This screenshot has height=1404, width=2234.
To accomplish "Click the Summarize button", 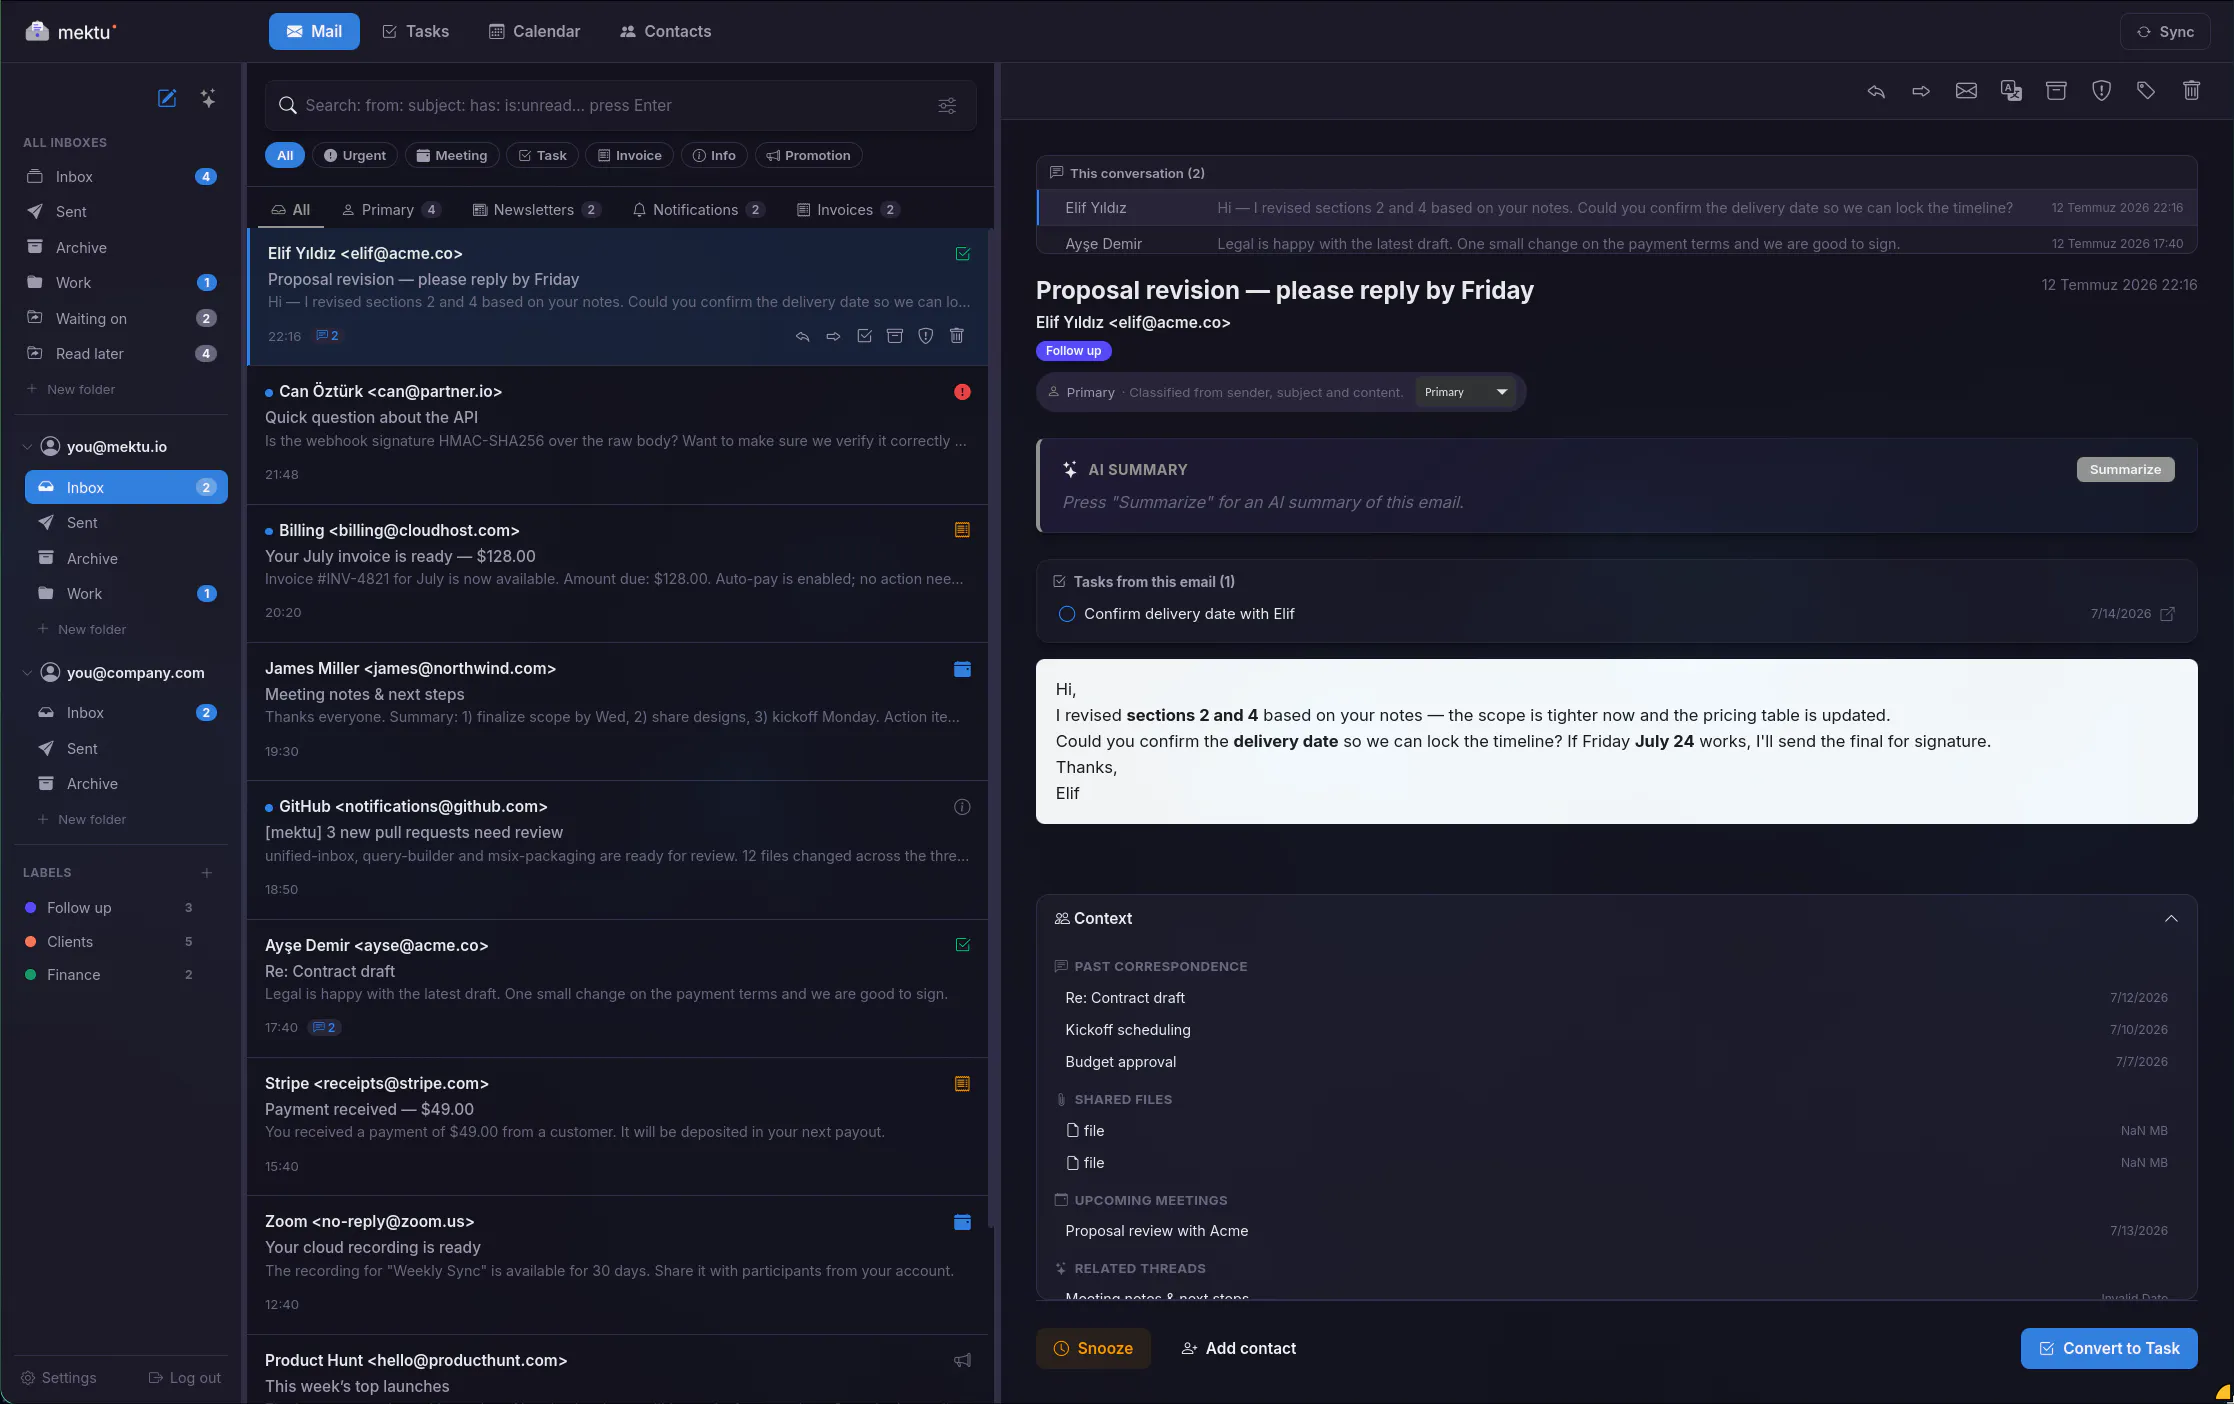I will 2125,470.
